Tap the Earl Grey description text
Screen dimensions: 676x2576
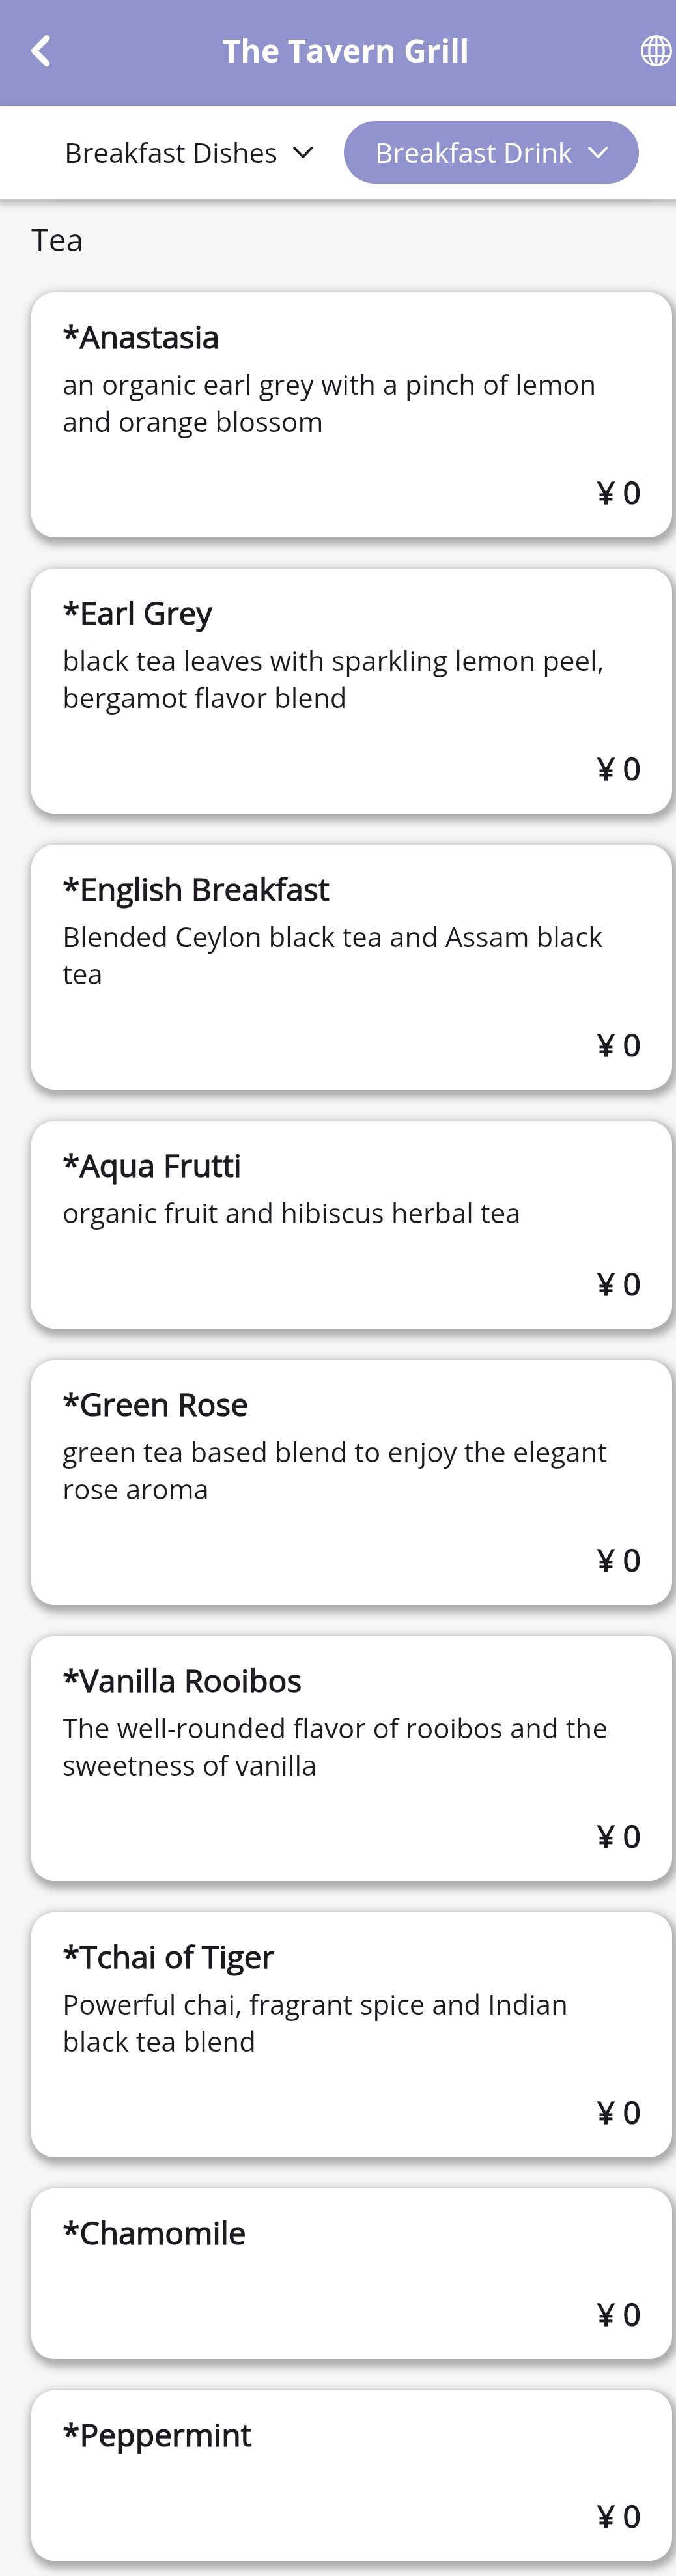click(x=333, y=679)
